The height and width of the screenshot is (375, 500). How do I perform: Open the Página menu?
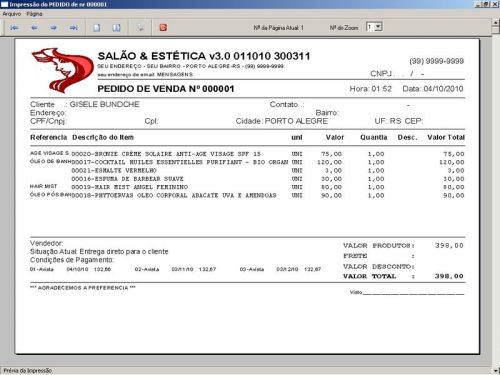click(x=34, y=14)
